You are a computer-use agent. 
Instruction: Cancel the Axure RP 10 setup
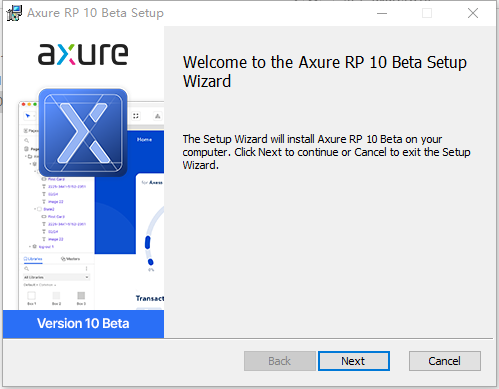[445, 361]
